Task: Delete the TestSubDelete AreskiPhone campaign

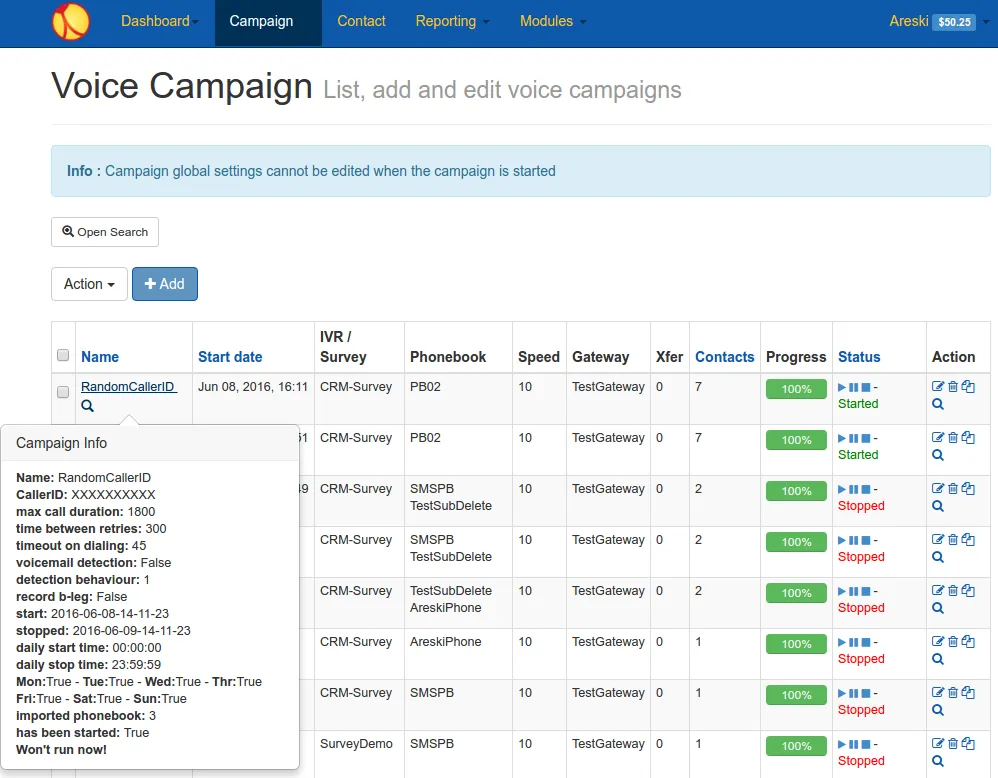Action: point(953,590)
